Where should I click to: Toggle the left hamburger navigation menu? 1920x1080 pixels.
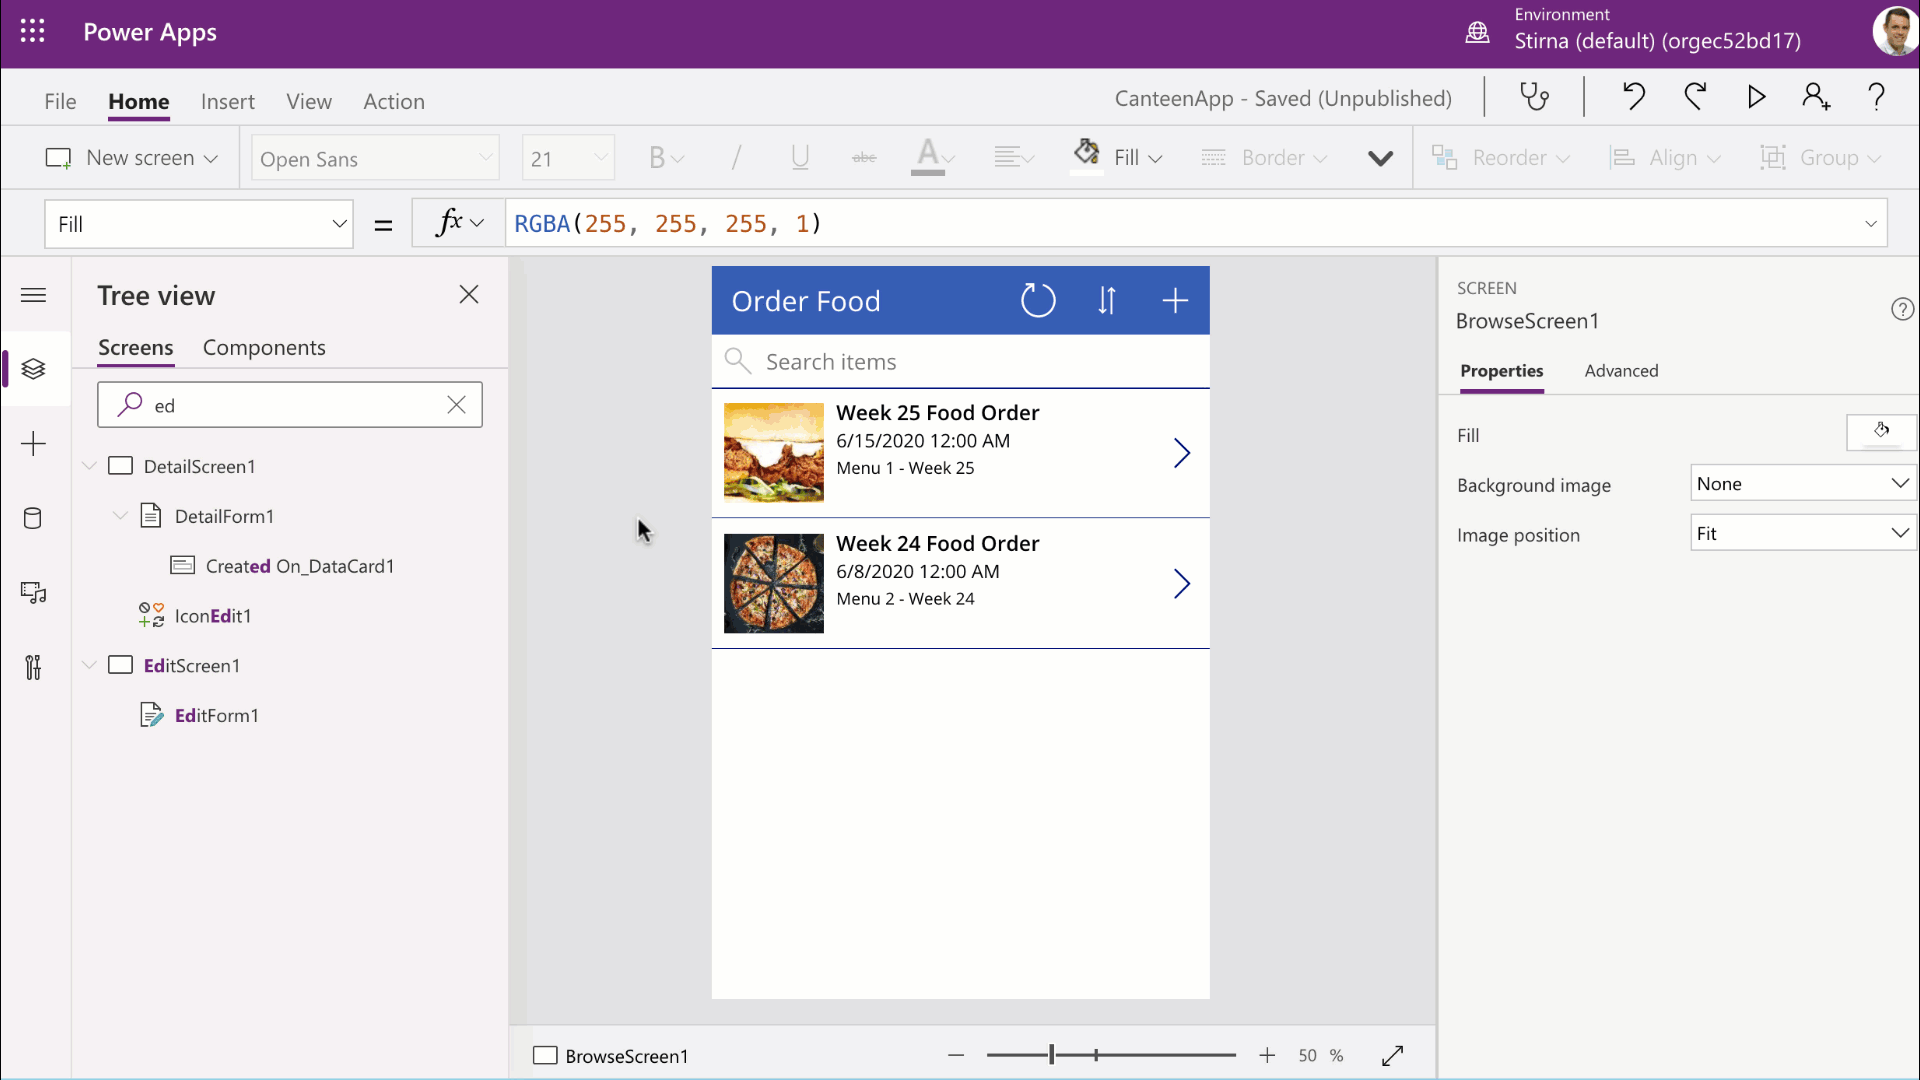click(x=33, y=295)
